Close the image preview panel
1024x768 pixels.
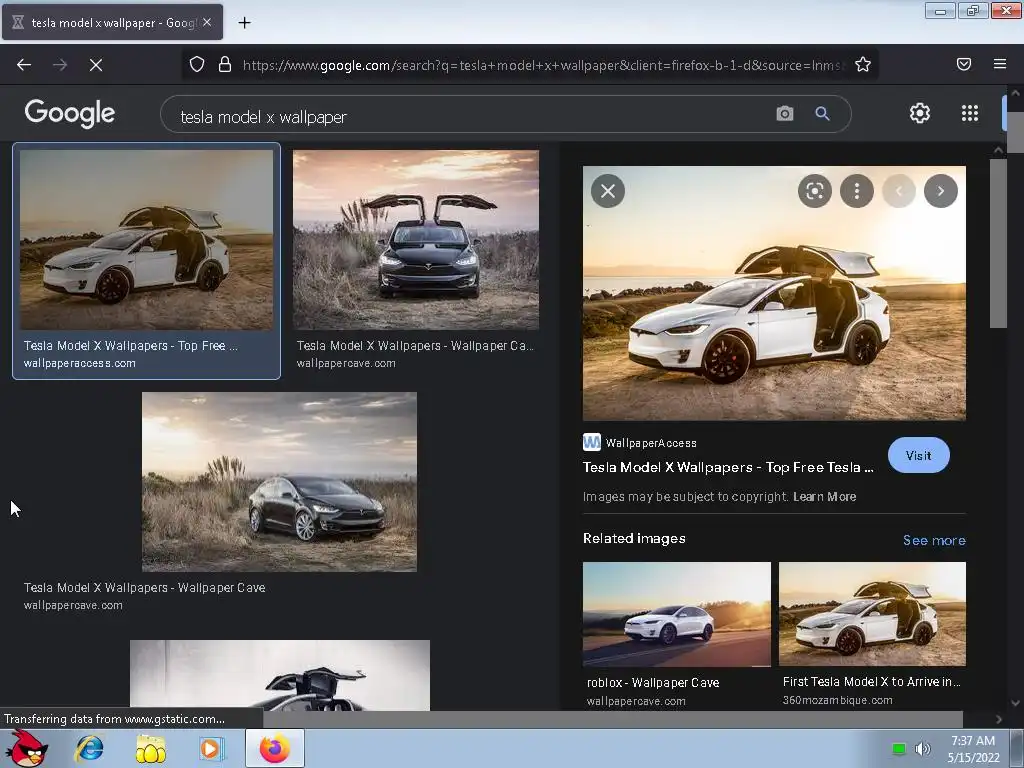point(608,191)
